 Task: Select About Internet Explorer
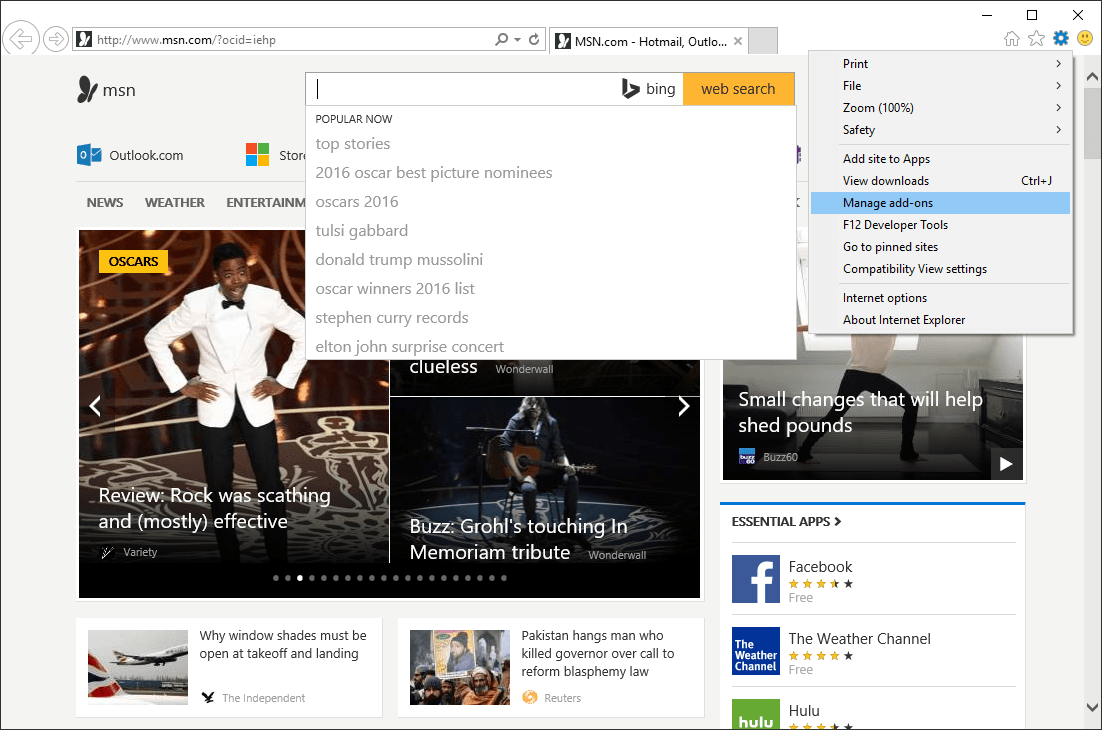pos(941,320)
